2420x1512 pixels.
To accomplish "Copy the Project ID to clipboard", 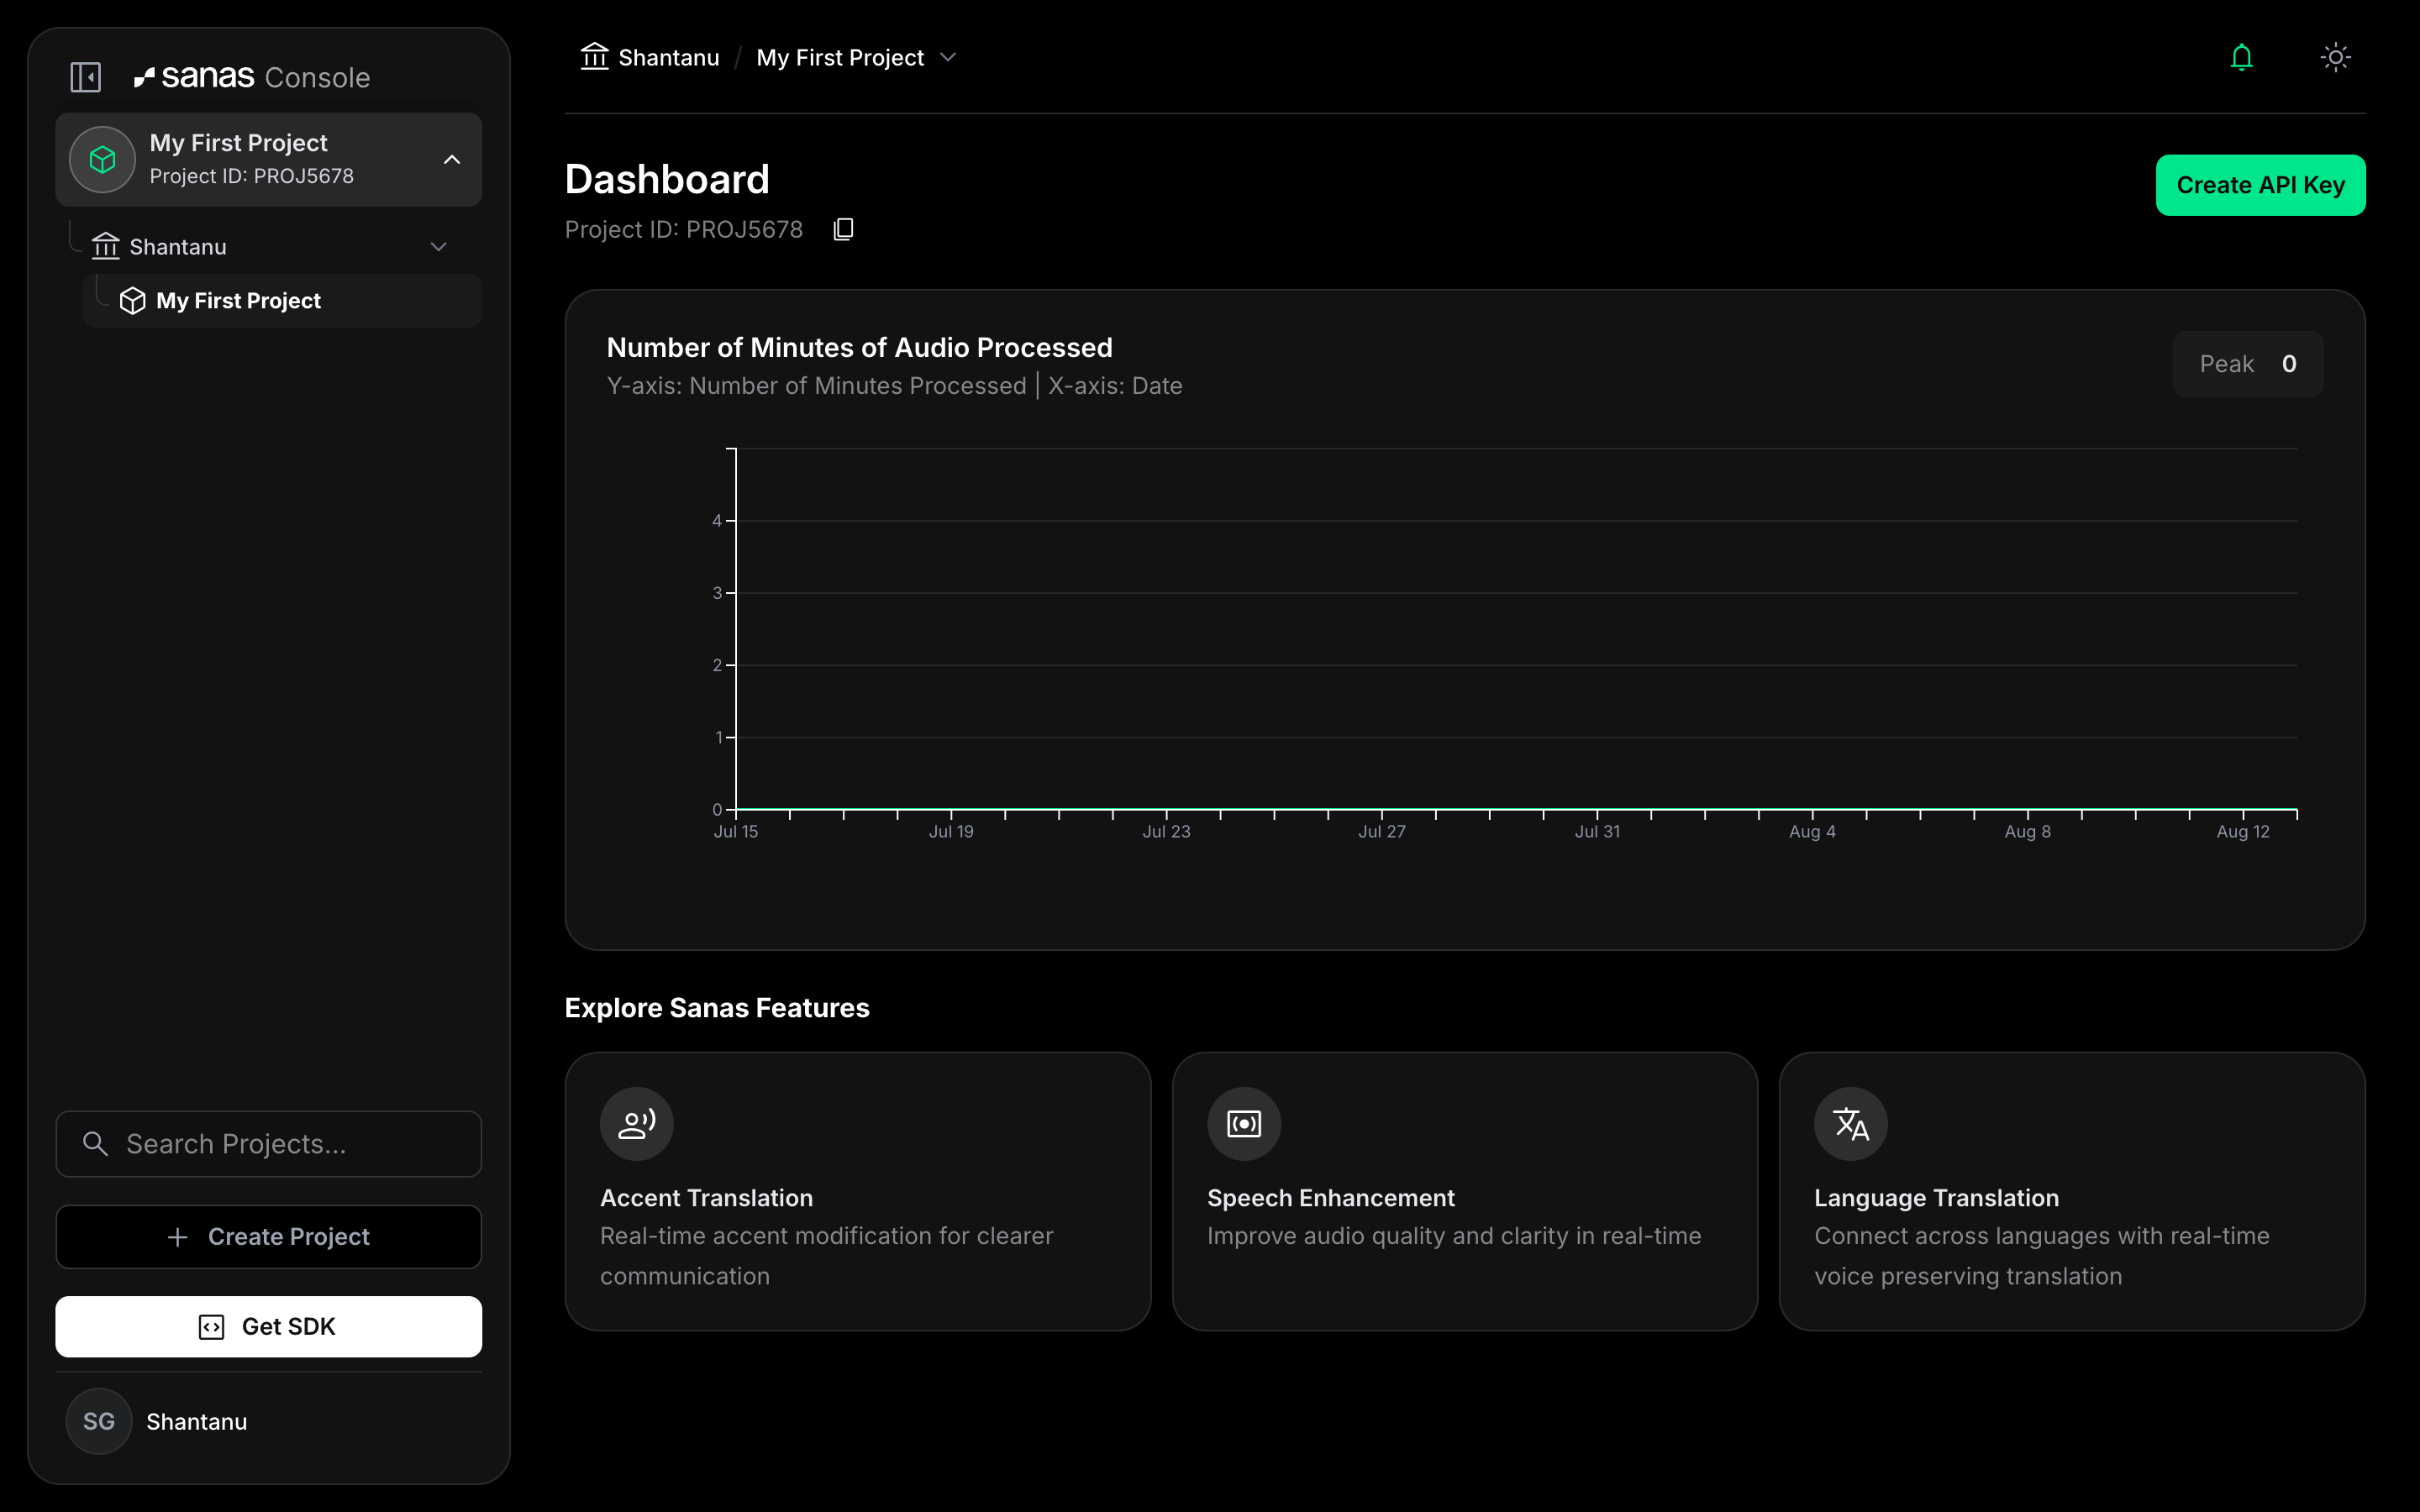I will 843,230.
